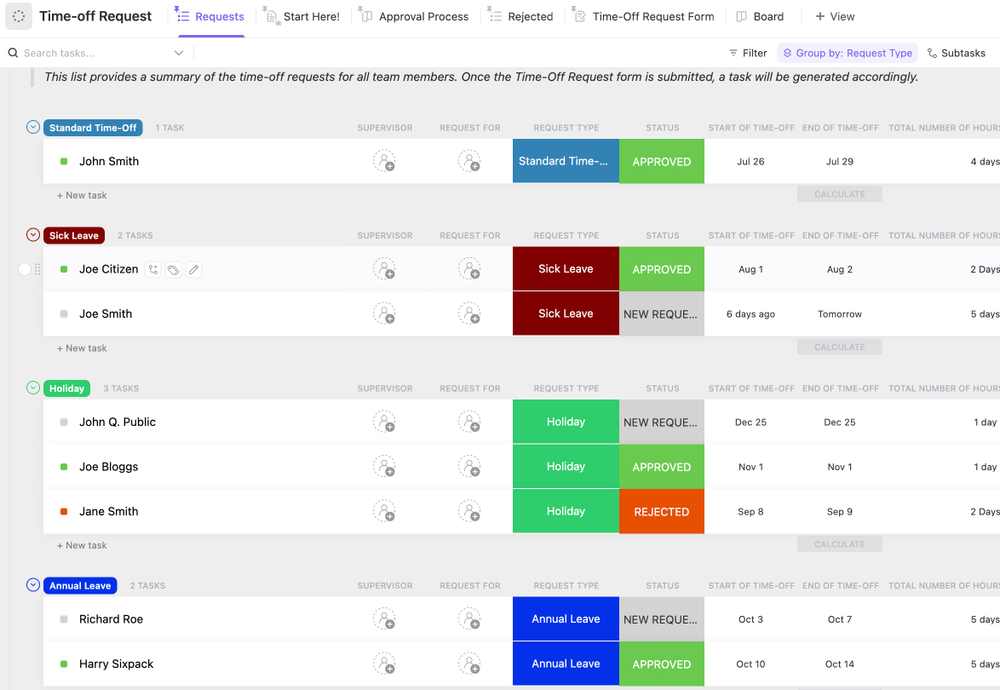Assign supervisor icon for Joe Bloggs

click(384, 467)
